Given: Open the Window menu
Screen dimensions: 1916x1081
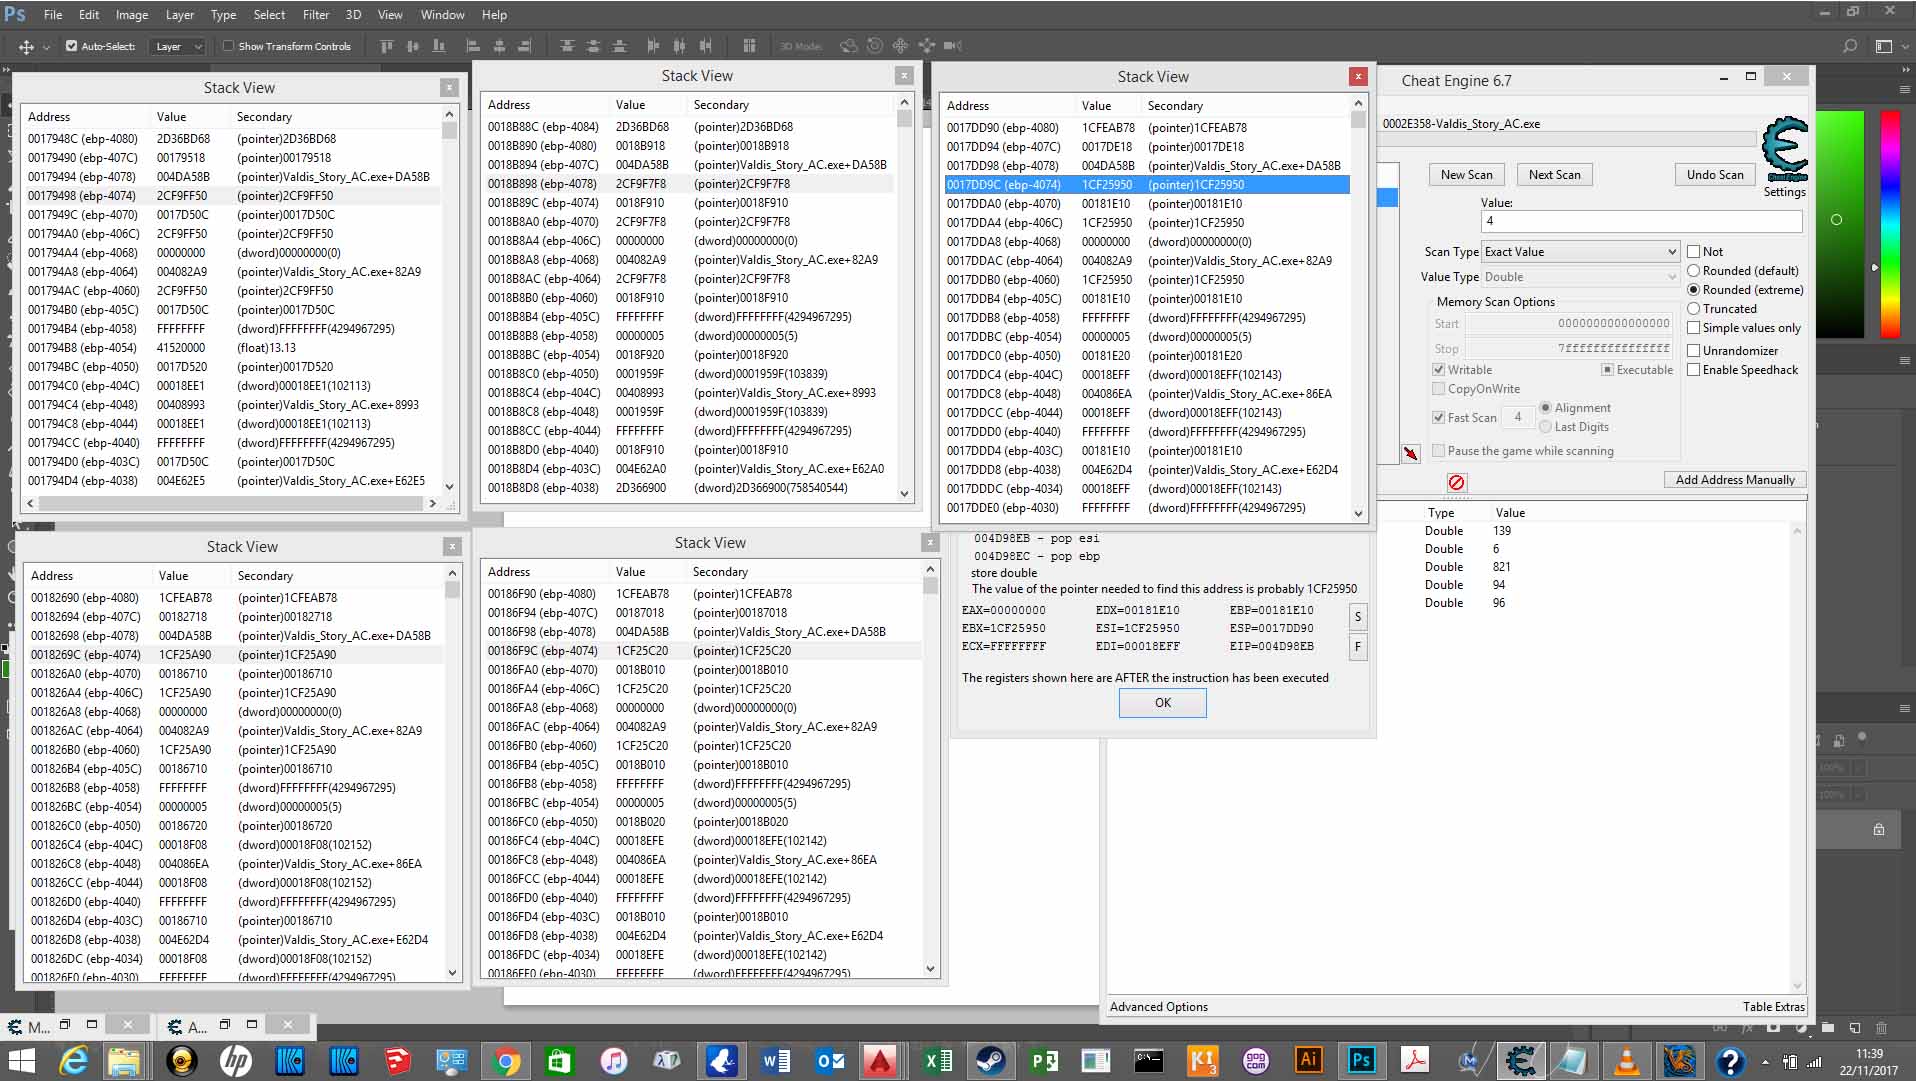Looking at the screenshot, I should [442, 15].
